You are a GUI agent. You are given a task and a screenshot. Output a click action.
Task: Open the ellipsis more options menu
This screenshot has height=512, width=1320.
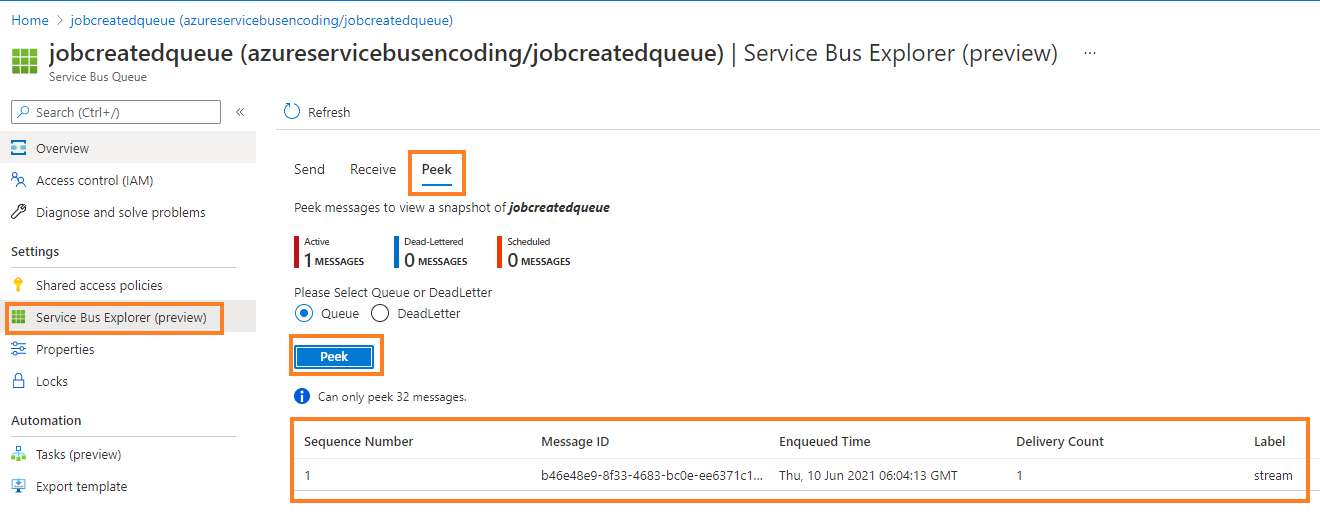coord(1090,53)
